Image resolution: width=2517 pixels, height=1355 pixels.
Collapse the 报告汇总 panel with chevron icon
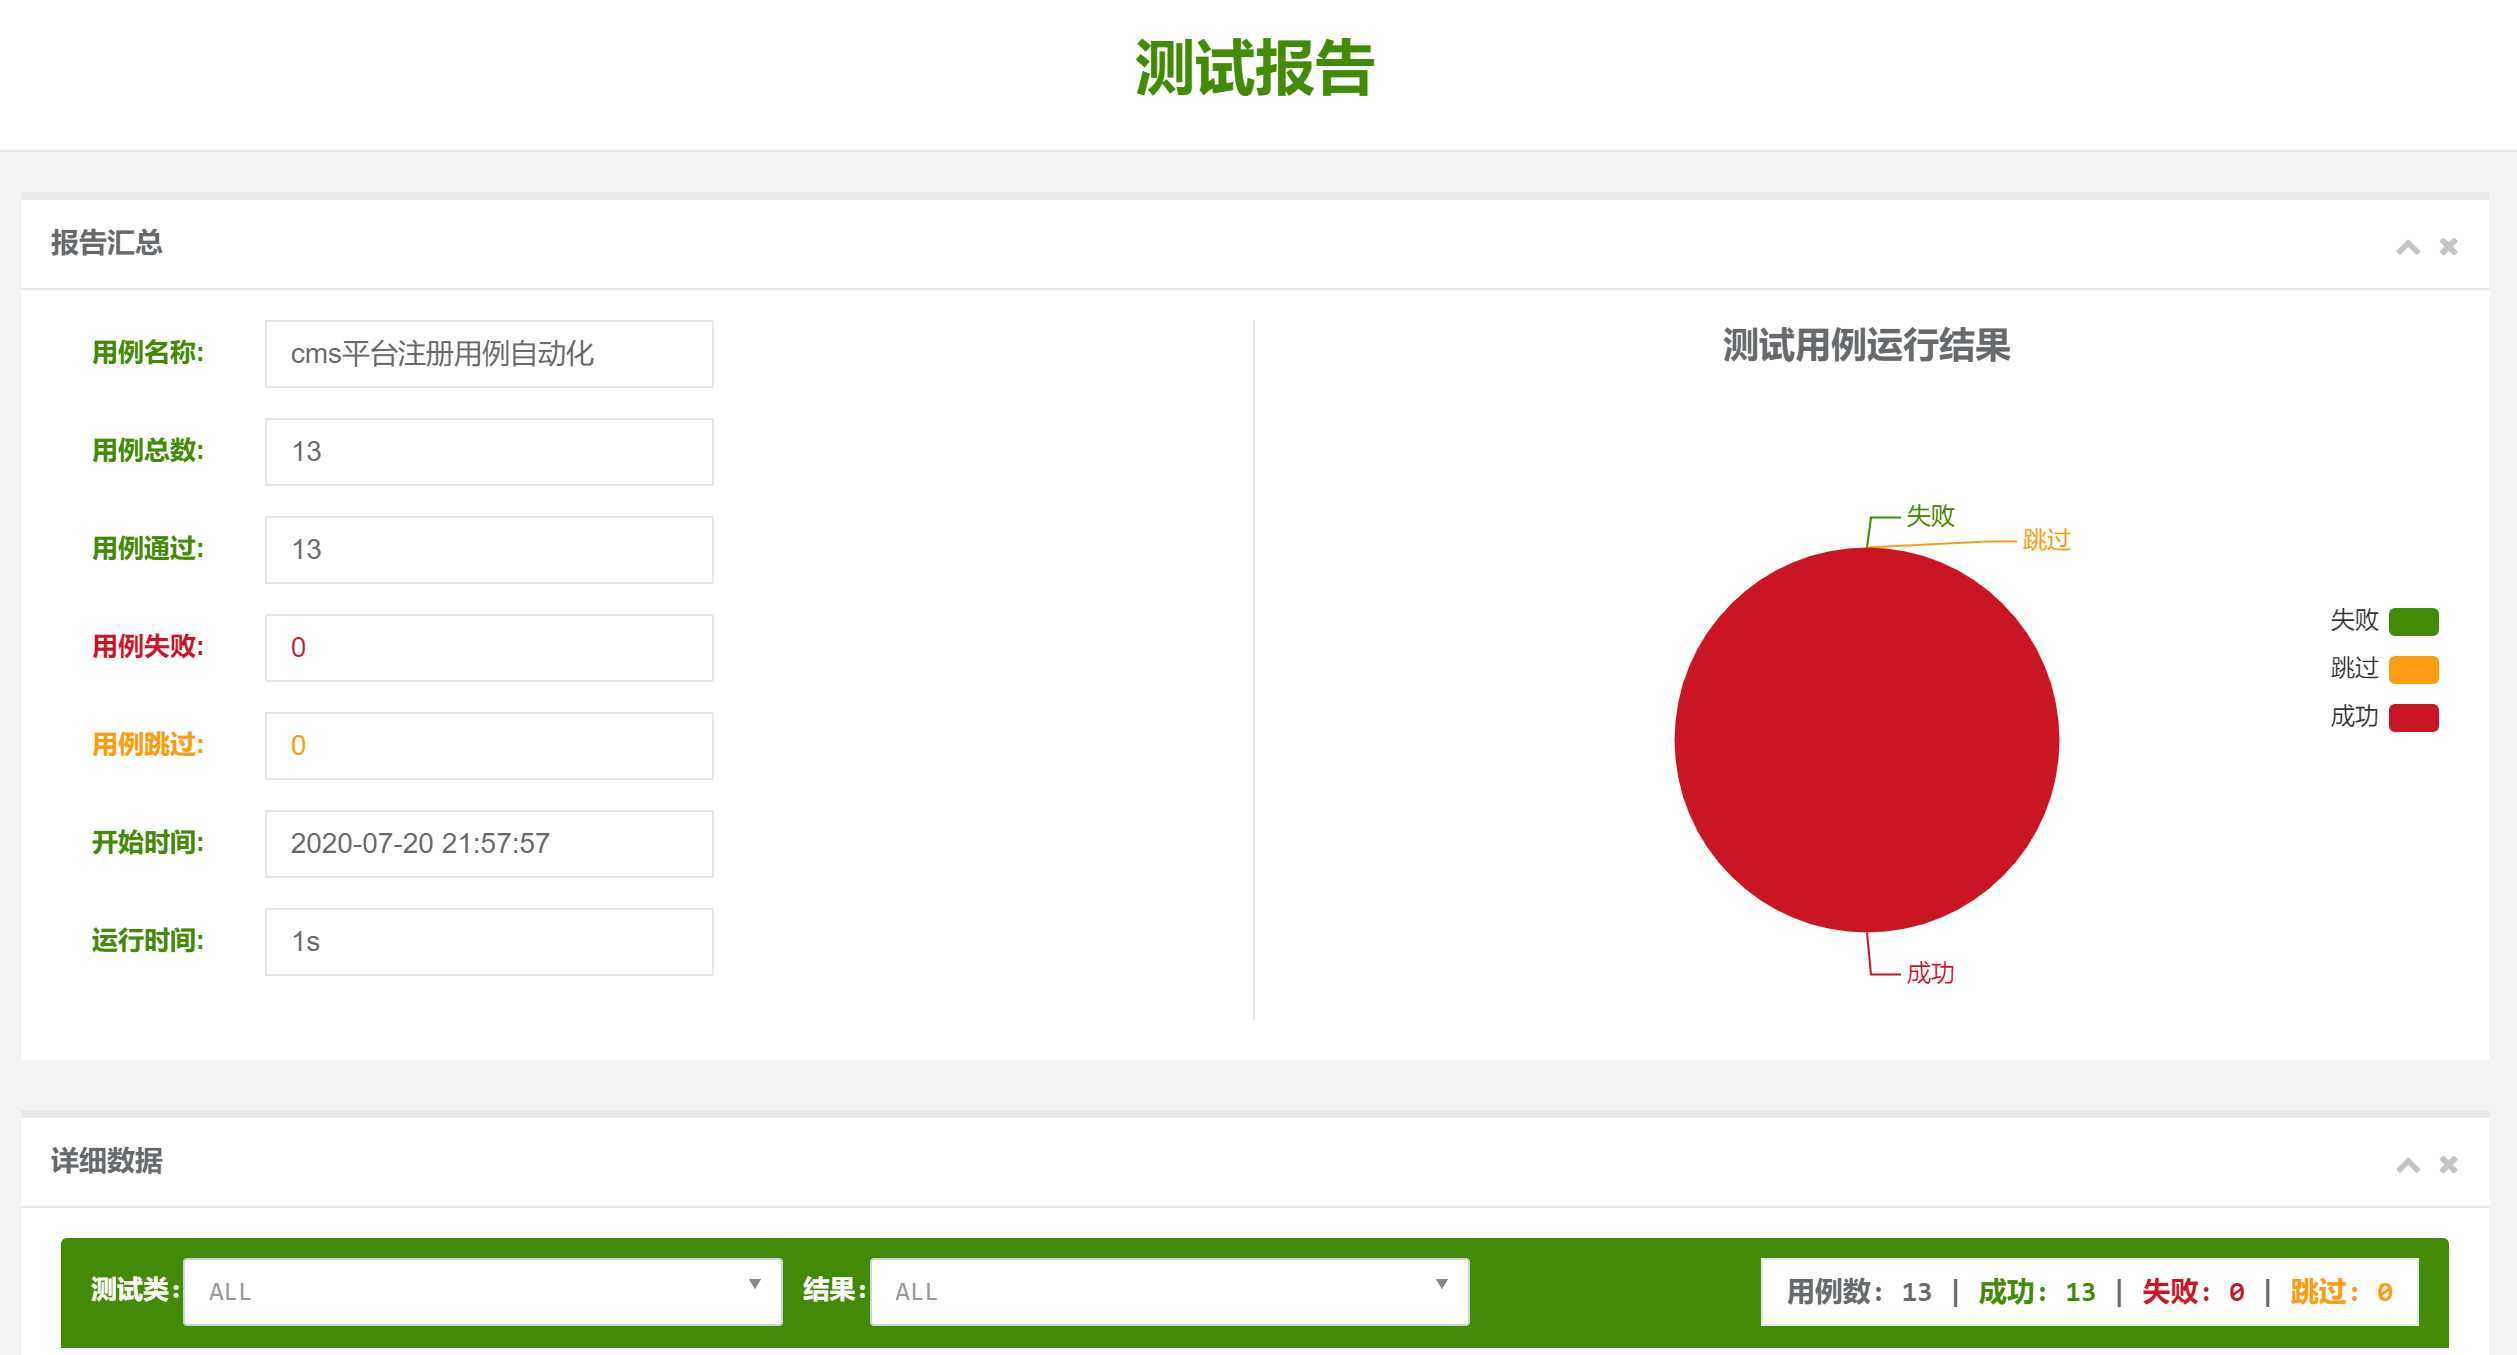[x=2407, y=247]
